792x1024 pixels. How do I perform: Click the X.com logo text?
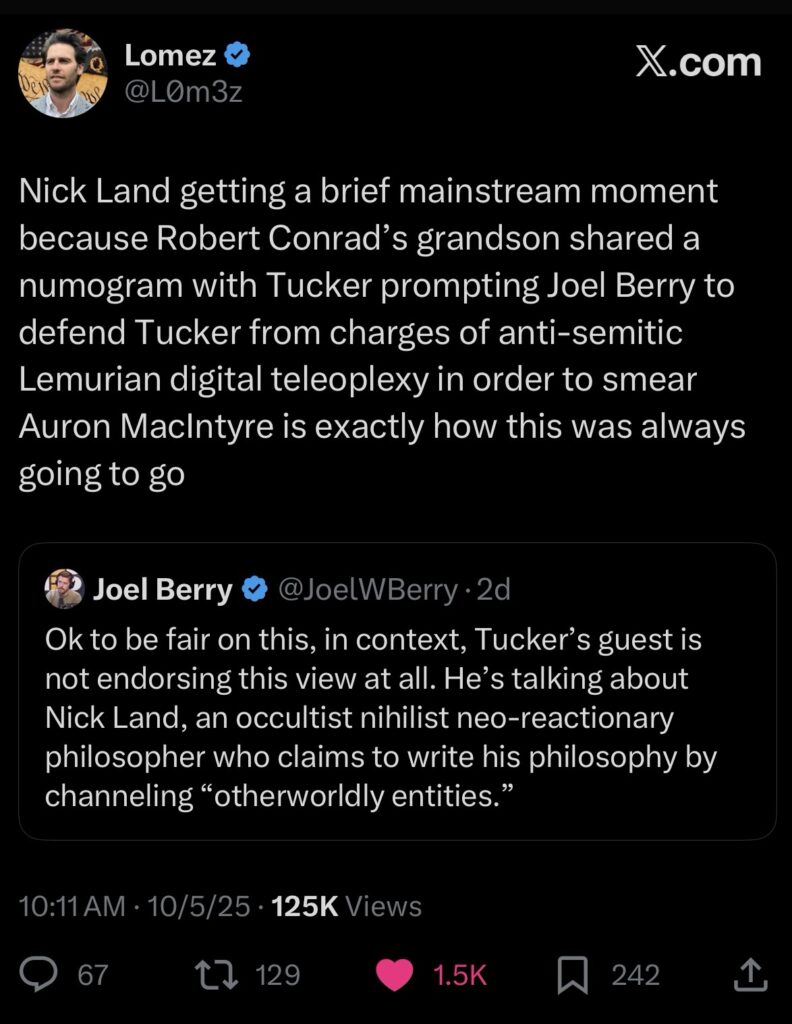(698, 62)
